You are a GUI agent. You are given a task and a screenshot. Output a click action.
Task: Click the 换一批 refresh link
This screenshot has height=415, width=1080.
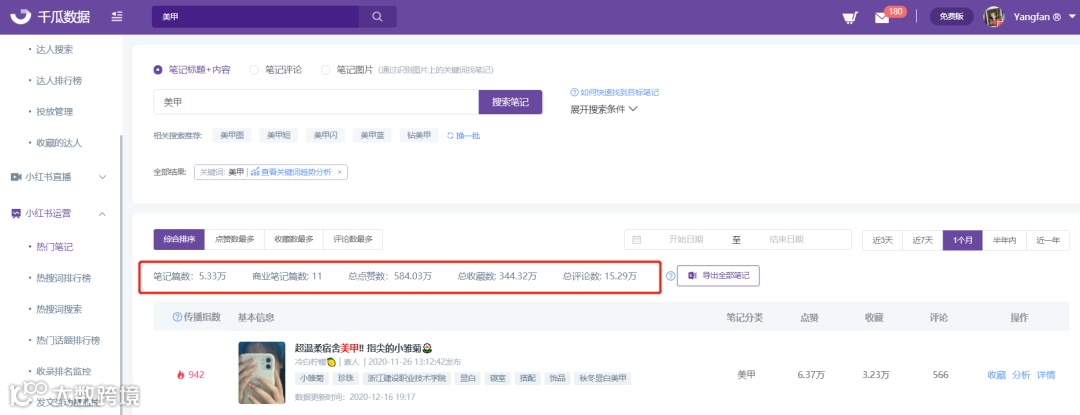468,136
